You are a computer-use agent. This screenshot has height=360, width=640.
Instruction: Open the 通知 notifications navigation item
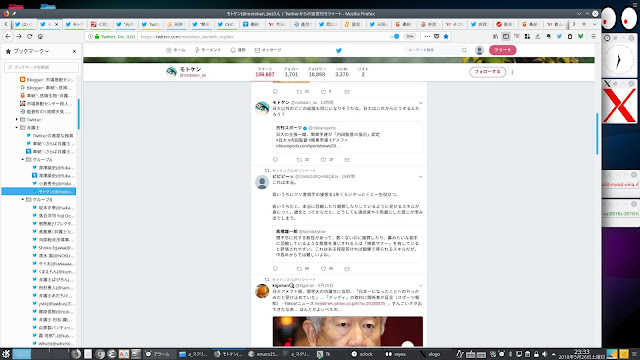(238, 50)
